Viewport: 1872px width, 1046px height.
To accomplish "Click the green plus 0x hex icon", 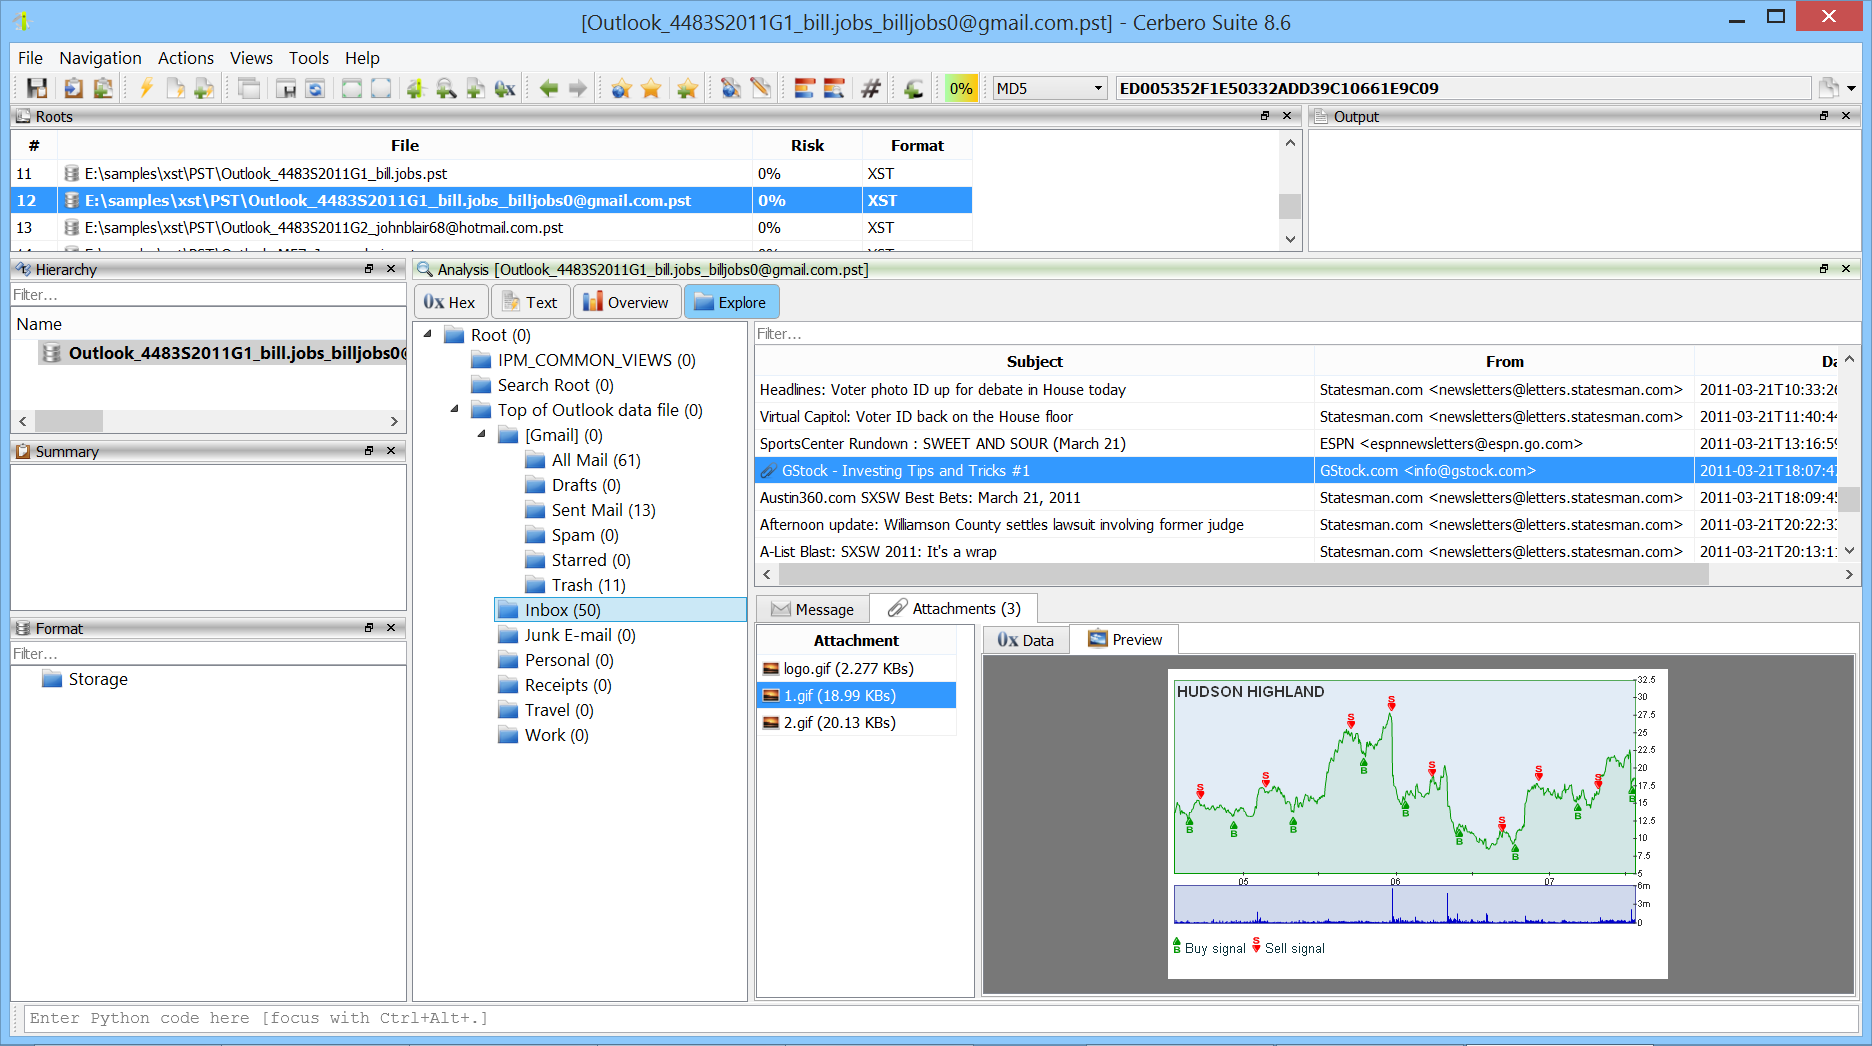I will pyautogui.click(x=505, y=89).
